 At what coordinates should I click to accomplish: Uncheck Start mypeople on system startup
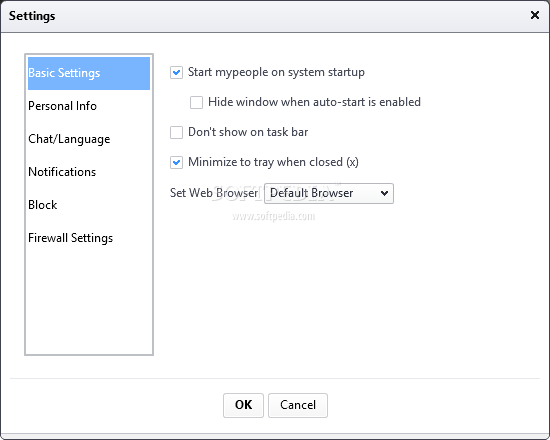coord(176,73)
